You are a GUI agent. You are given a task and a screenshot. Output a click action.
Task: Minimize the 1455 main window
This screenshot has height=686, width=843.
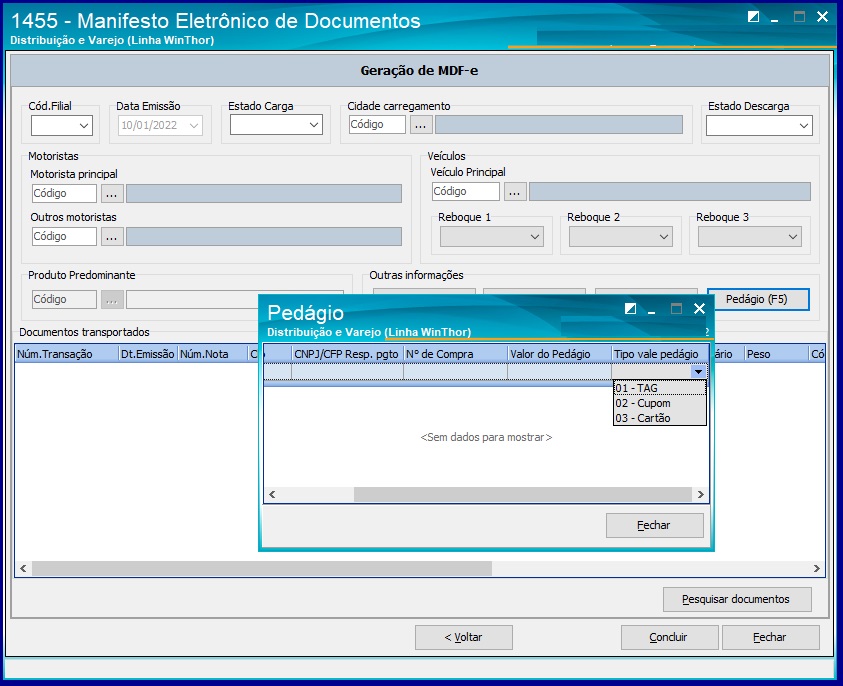[775, 19]
